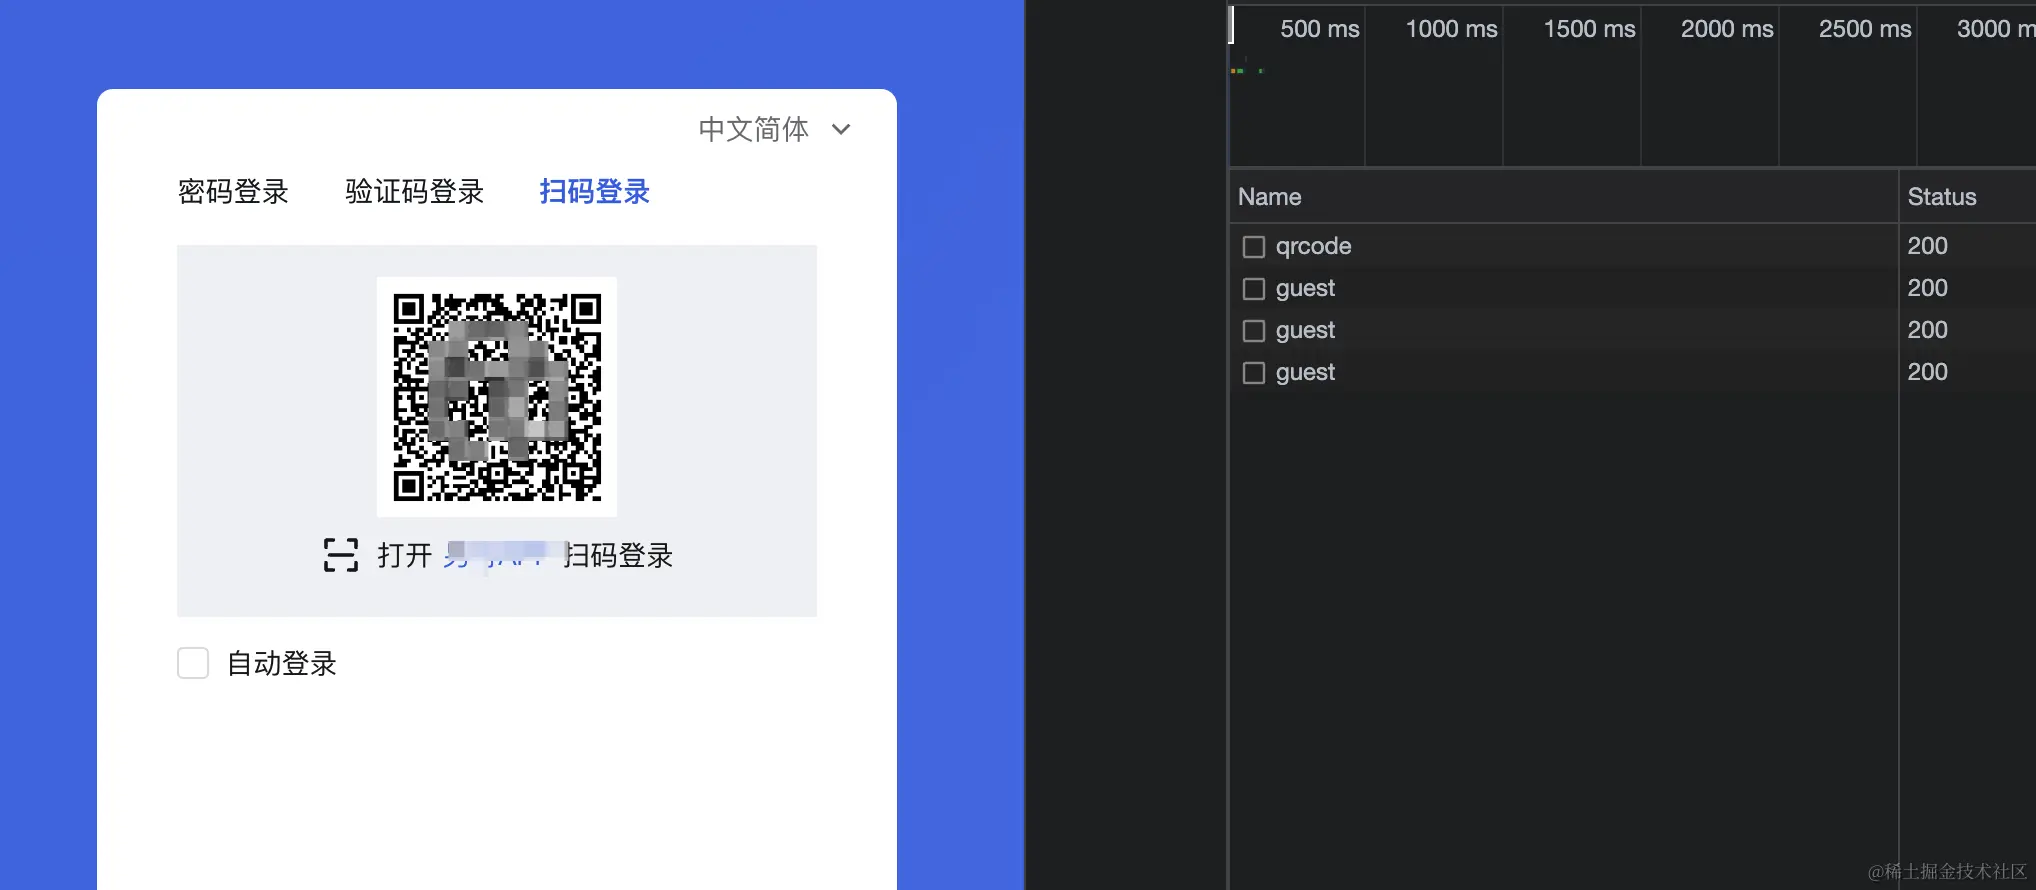Switch to the 验证码登录 tab

tap(415, 191)
